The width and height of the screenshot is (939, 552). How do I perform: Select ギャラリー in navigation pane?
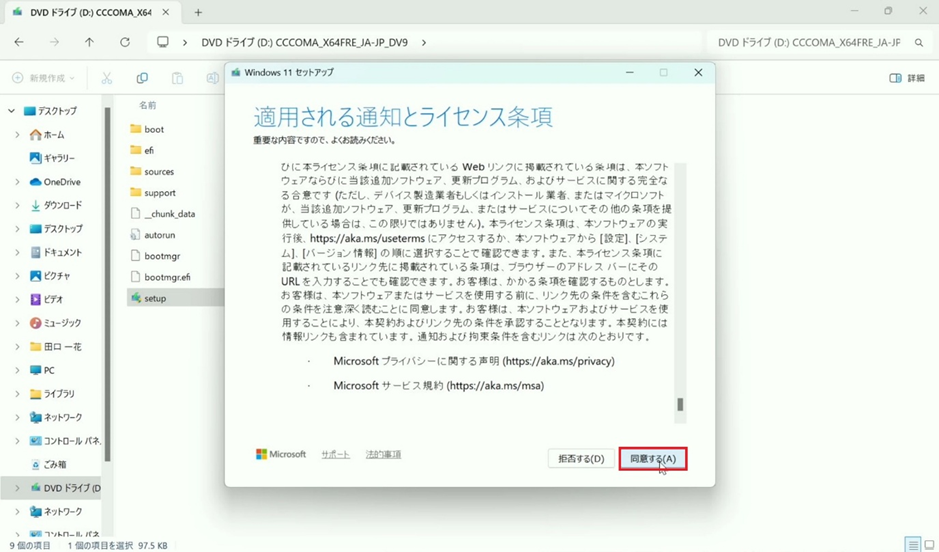tap(59, 158)
